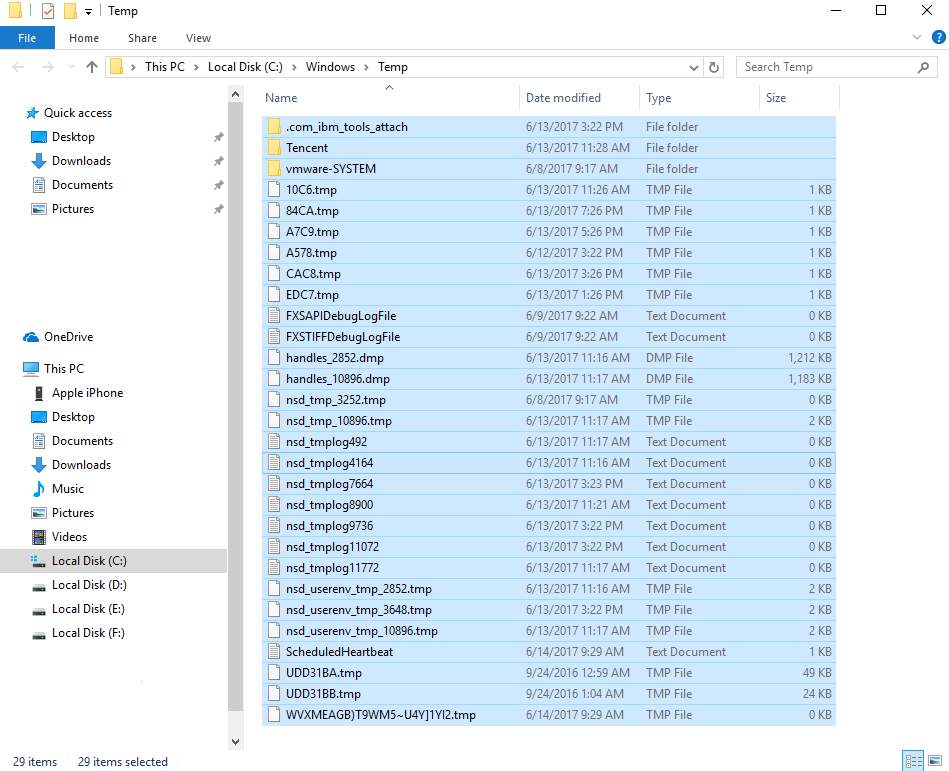Viewport: 949px width, 771px height.
Task: Open the address bar history dropdown
Action: [x=694, y=67]
